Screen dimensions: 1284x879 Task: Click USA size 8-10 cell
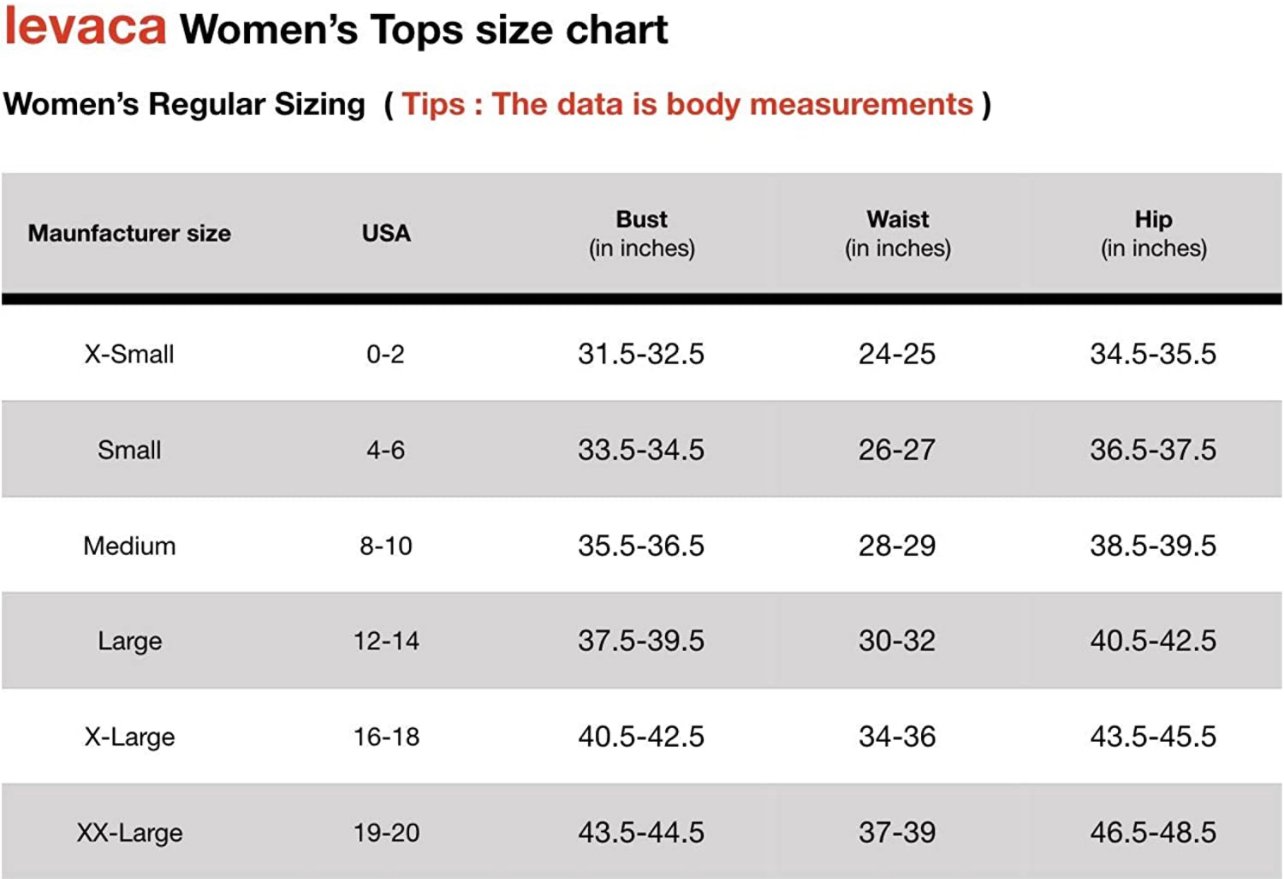386,546
